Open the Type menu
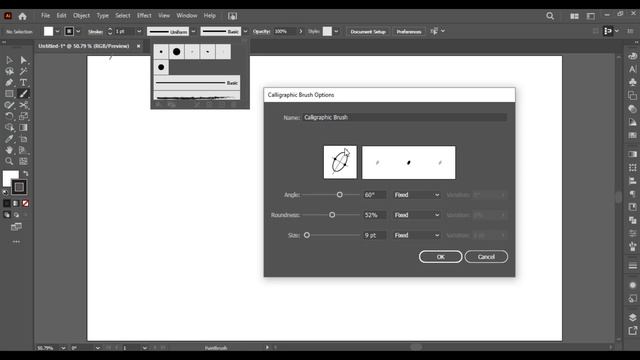 [x=102, y=16]
